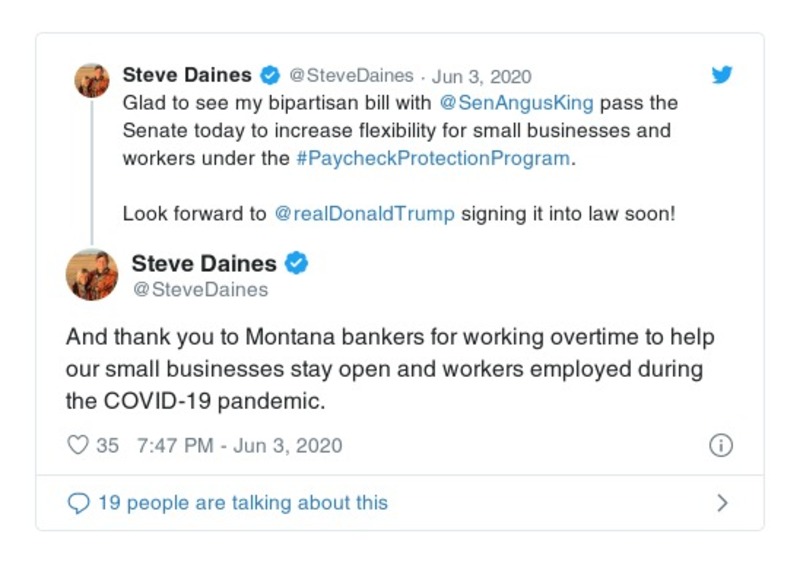Click the Steve Daines name in the quoted tweet
The height and width of the screenshot is (562, 800).
187,75
